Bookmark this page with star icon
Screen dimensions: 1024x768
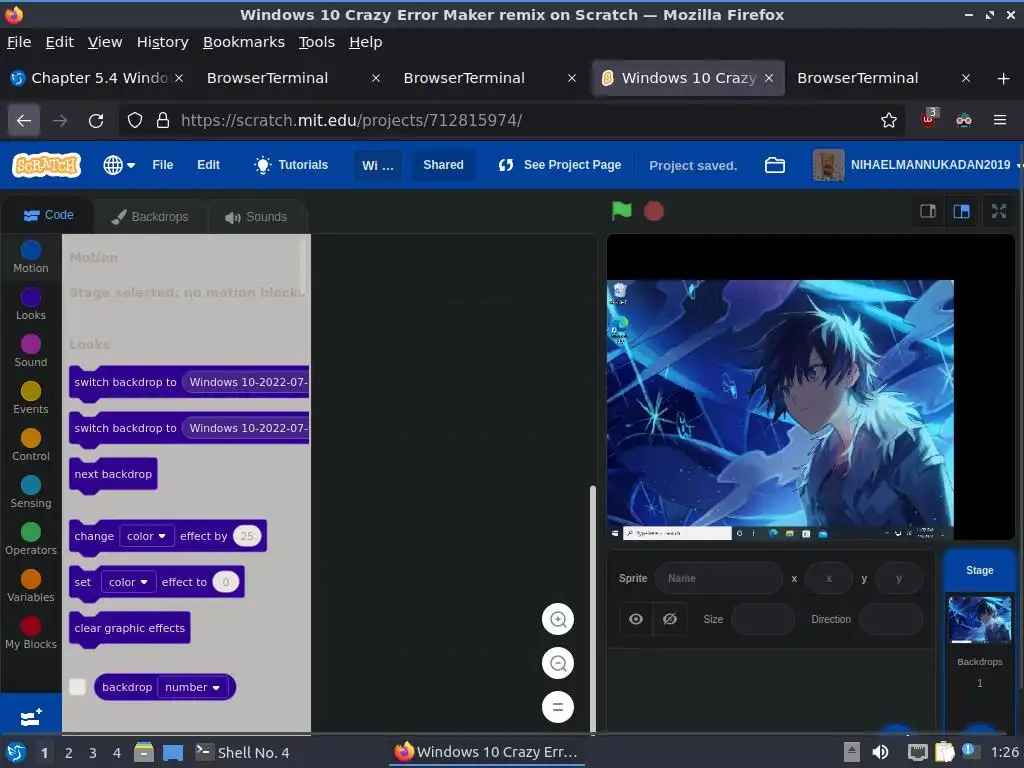(888, 120)
